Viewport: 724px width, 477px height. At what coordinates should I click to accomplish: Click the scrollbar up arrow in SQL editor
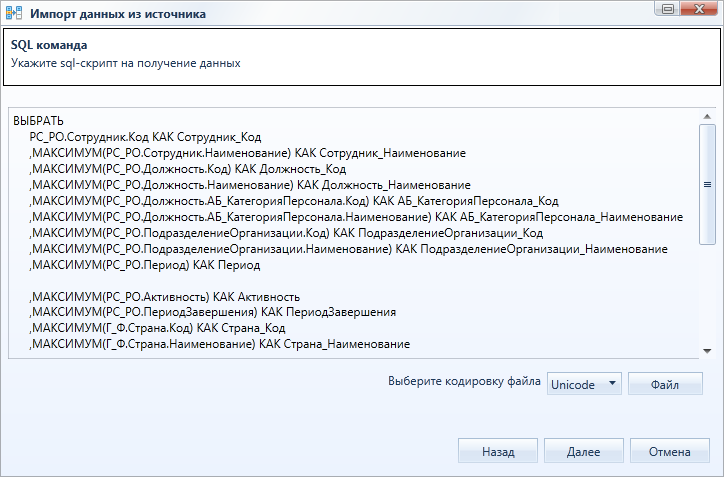point(707,116)
